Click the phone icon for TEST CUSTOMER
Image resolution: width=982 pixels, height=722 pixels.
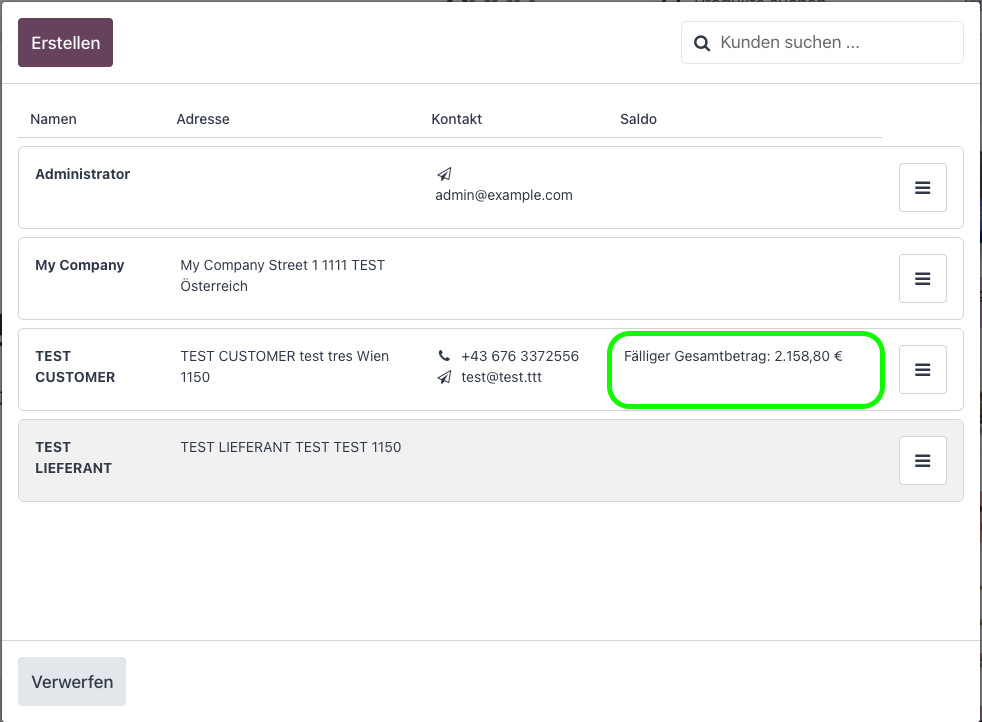tap(444, 356)
